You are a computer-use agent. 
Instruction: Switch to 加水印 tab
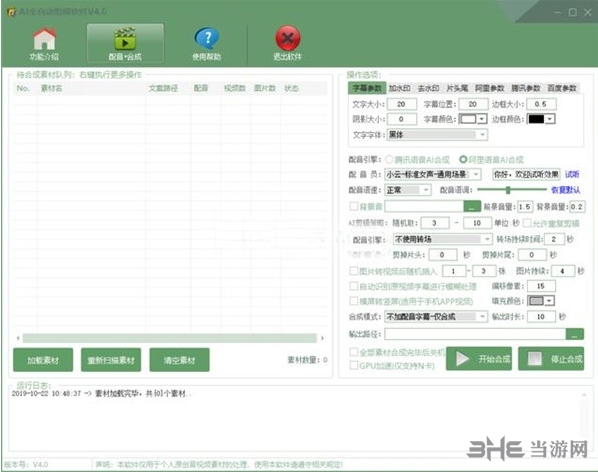(400, 88)
